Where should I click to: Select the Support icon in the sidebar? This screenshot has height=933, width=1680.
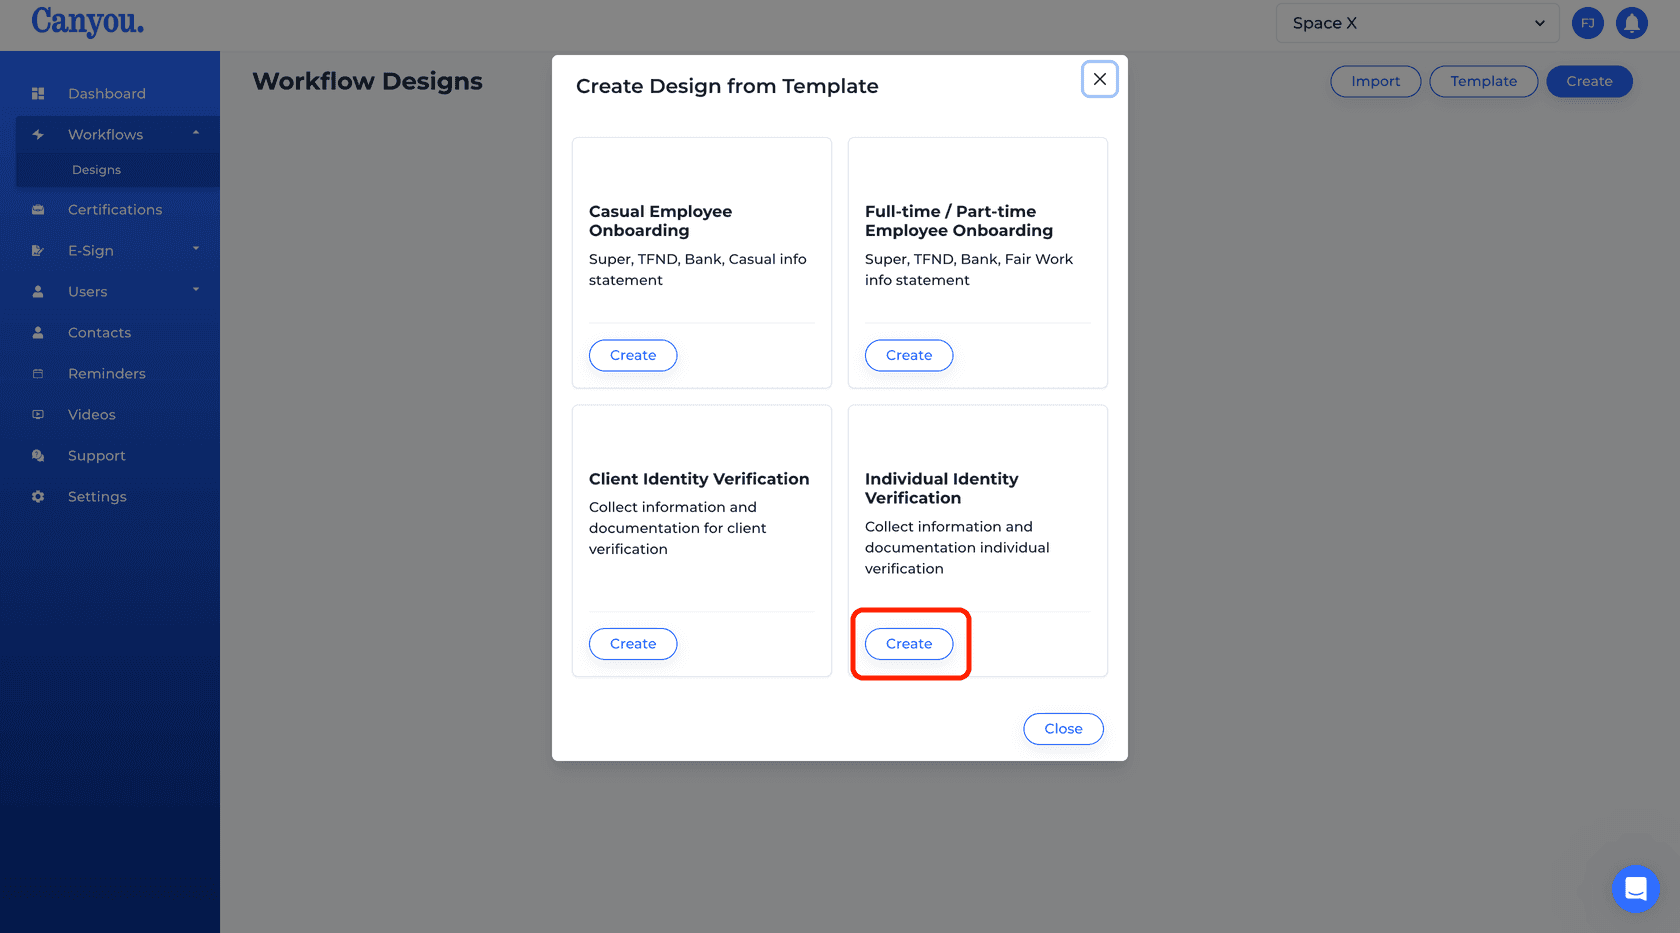38,455
